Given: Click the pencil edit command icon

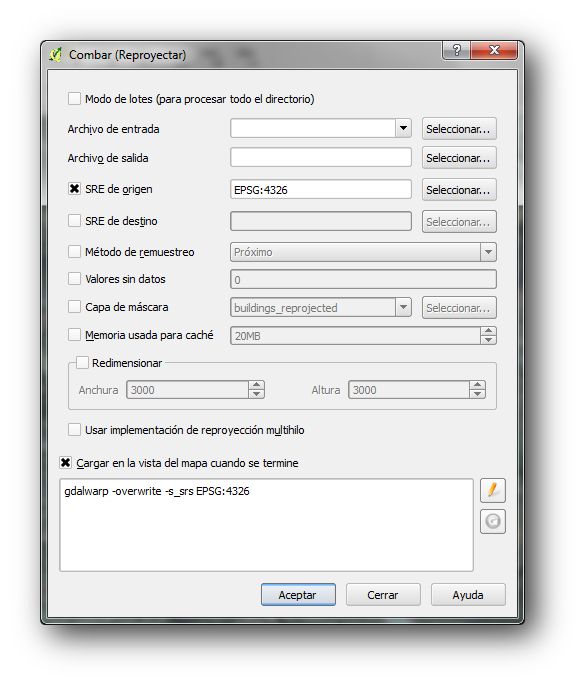Looking at the screenshot, I should pyautogui.click(x=492, y=490).
